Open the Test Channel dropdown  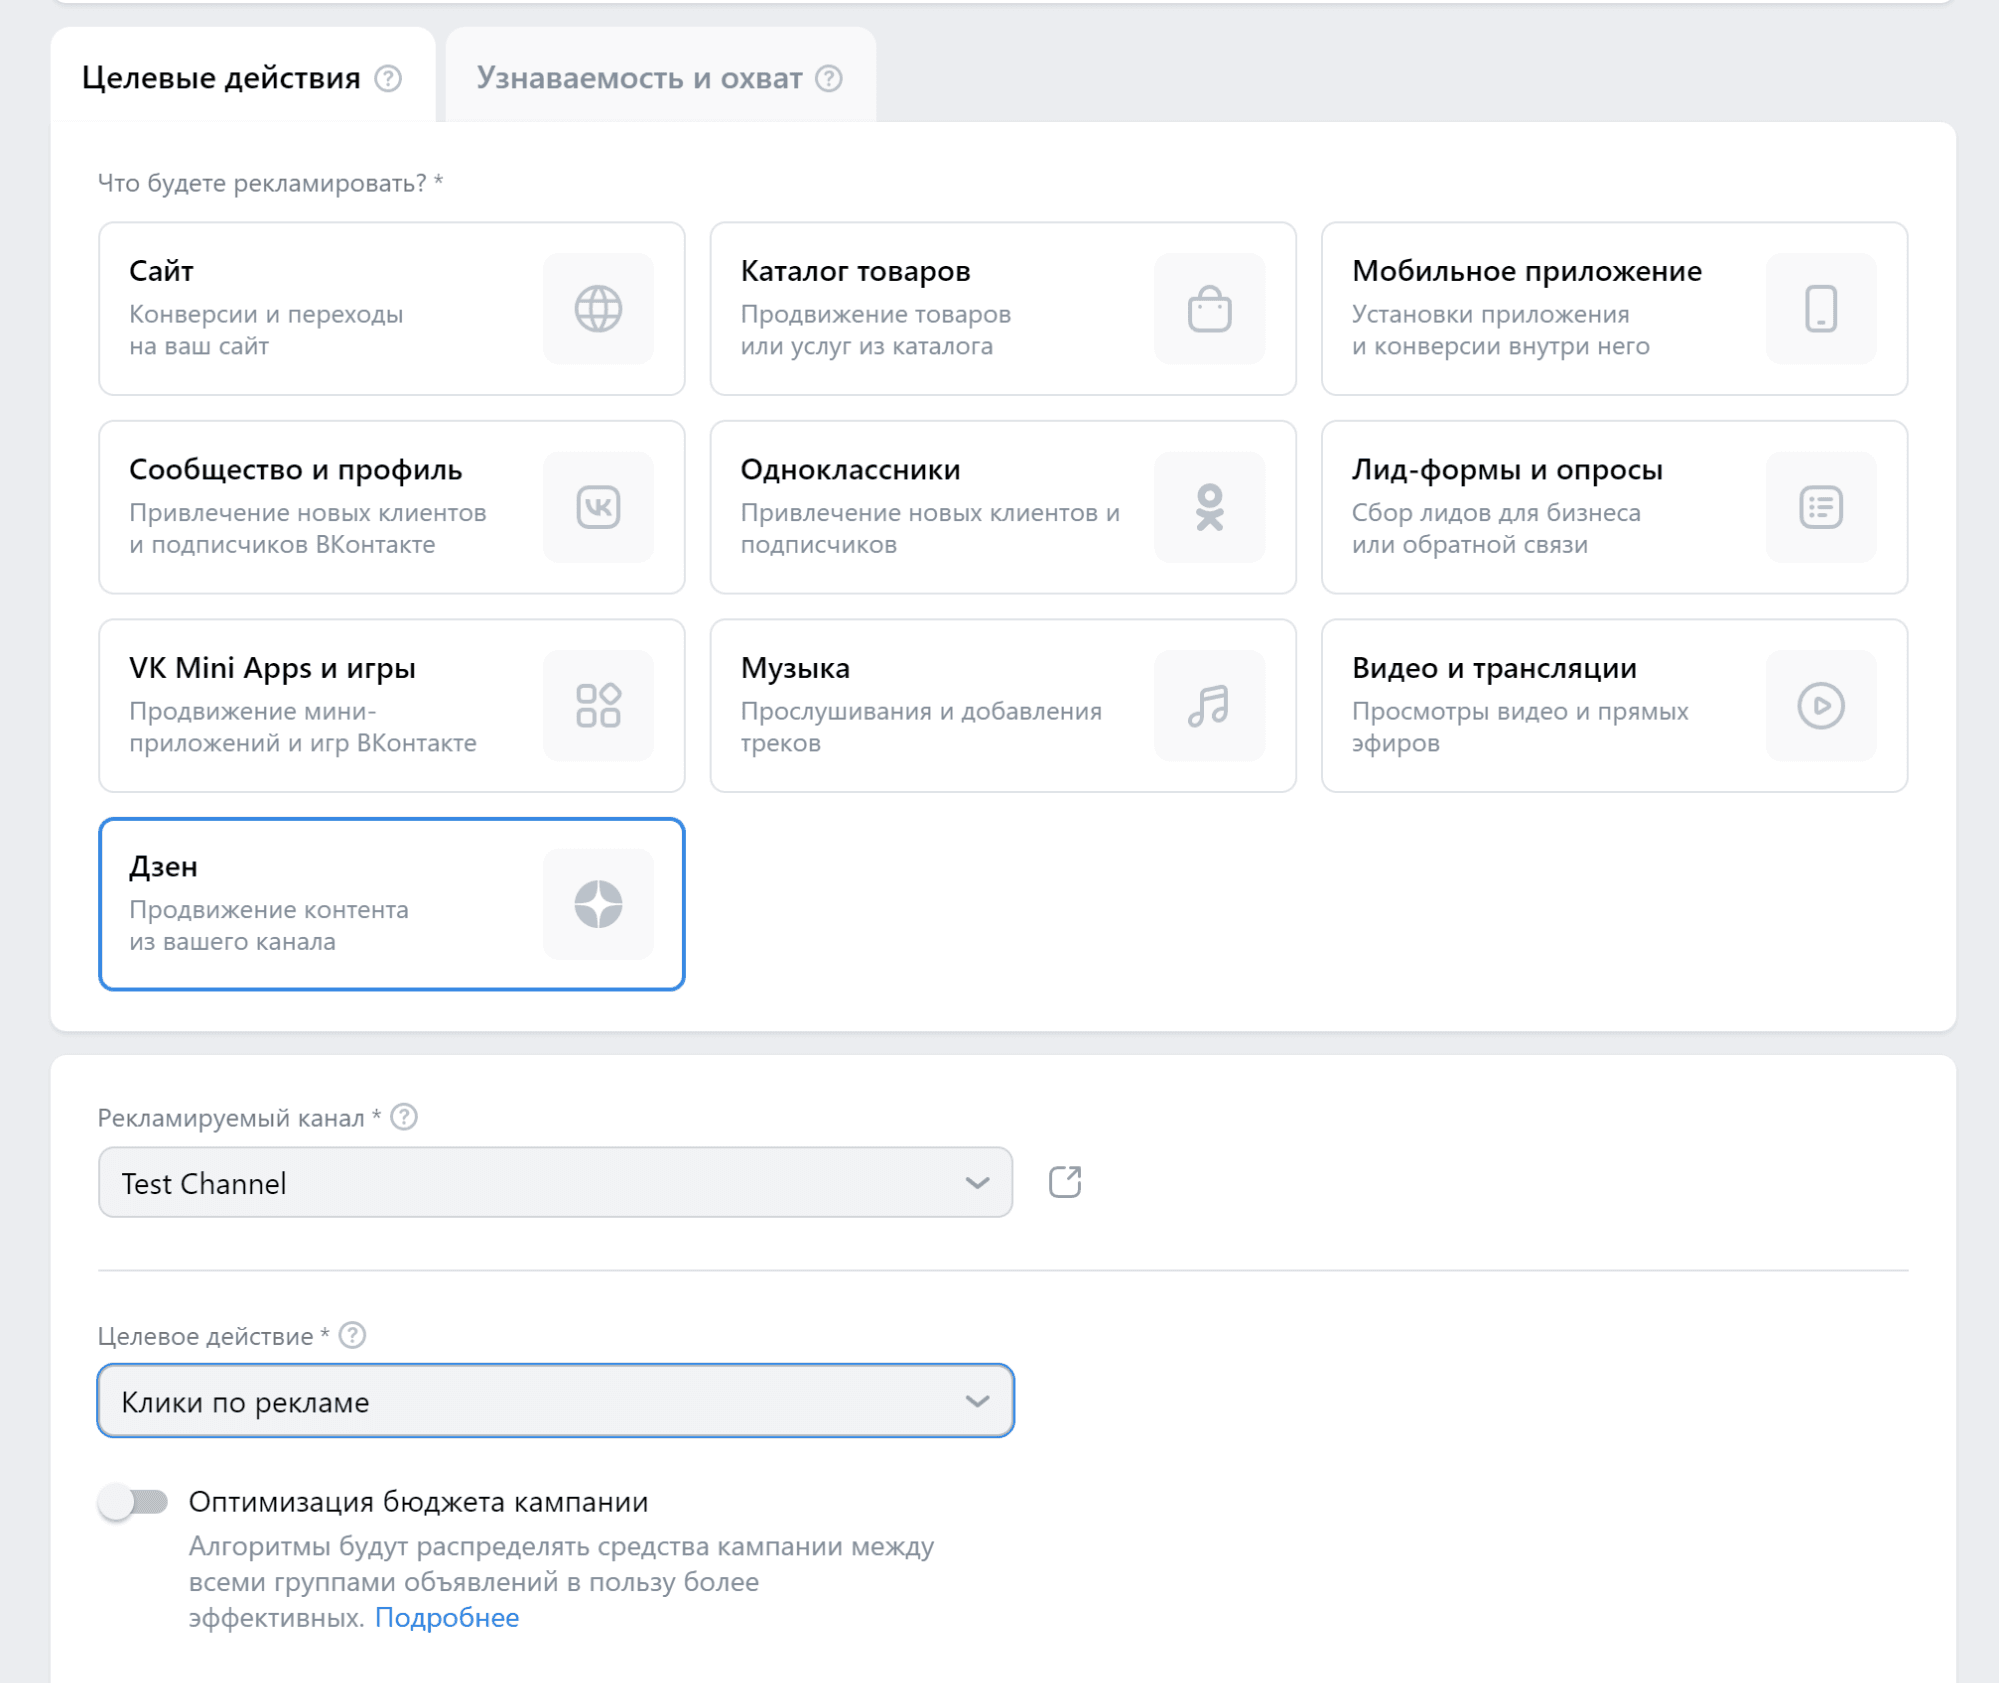tap(555, 1182)
